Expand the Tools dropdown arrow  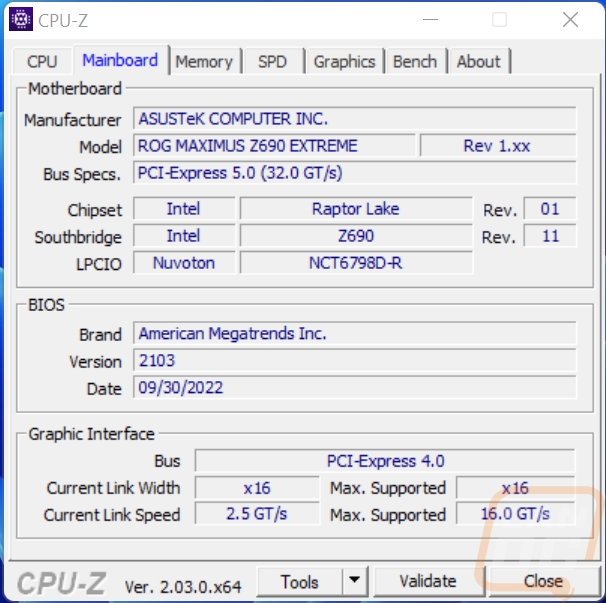354,582
